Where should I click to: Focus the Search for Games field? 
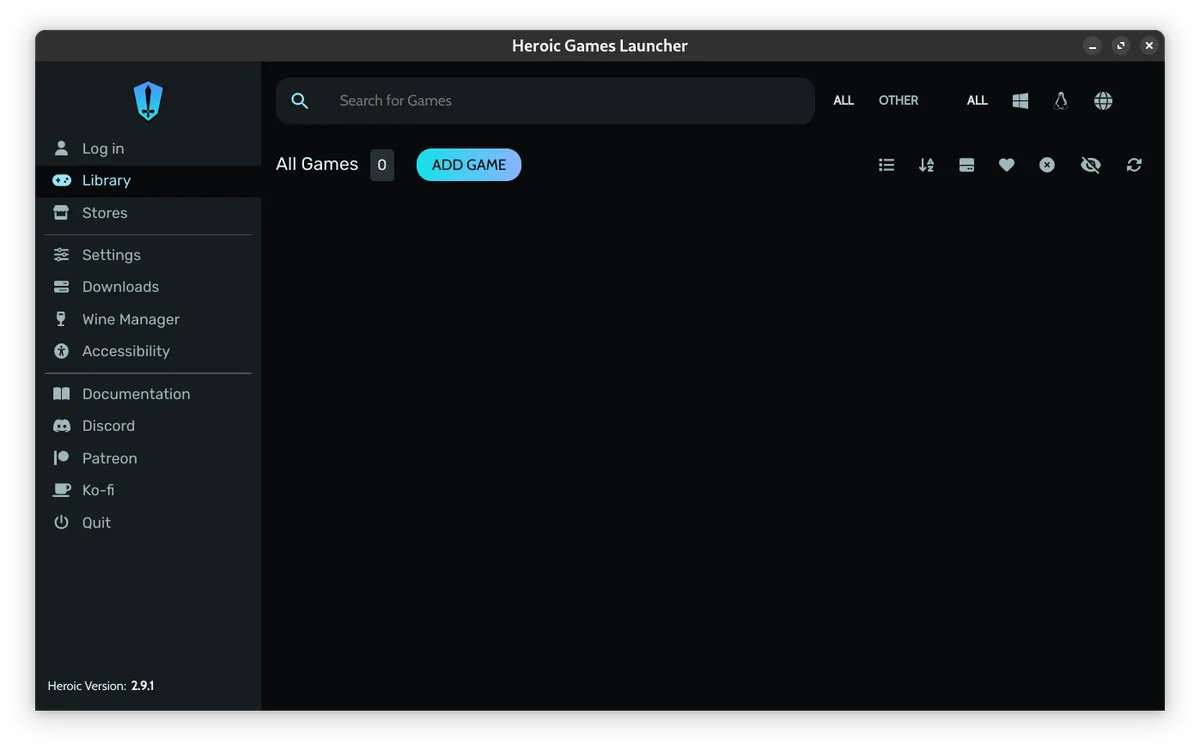click(x=545, y=101)
